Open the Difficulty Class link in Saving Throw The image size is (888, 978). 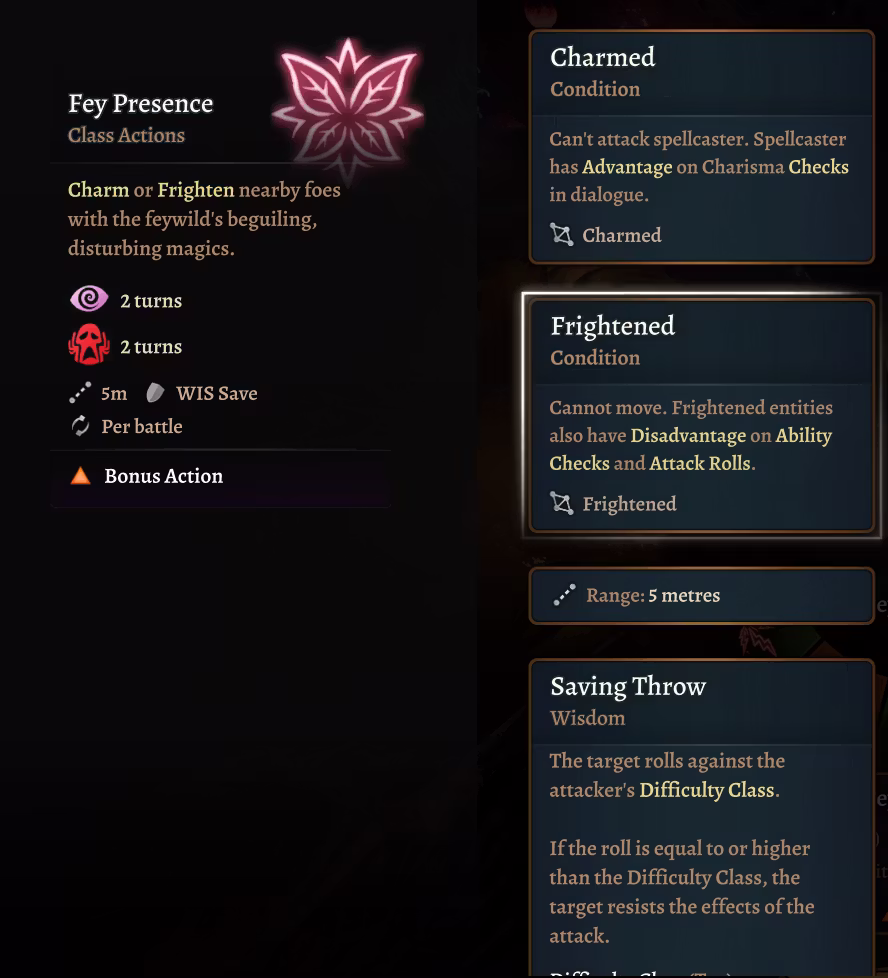pyautogui.click(x=707, y=789)
